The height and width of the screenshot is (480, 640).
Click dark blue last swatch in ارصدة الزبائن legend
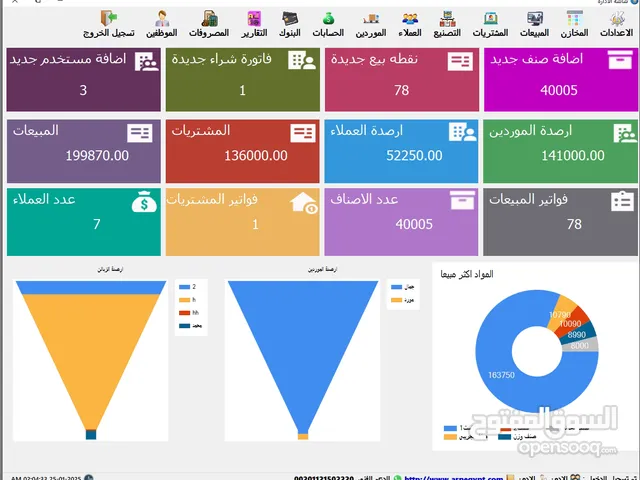(184, 326)
